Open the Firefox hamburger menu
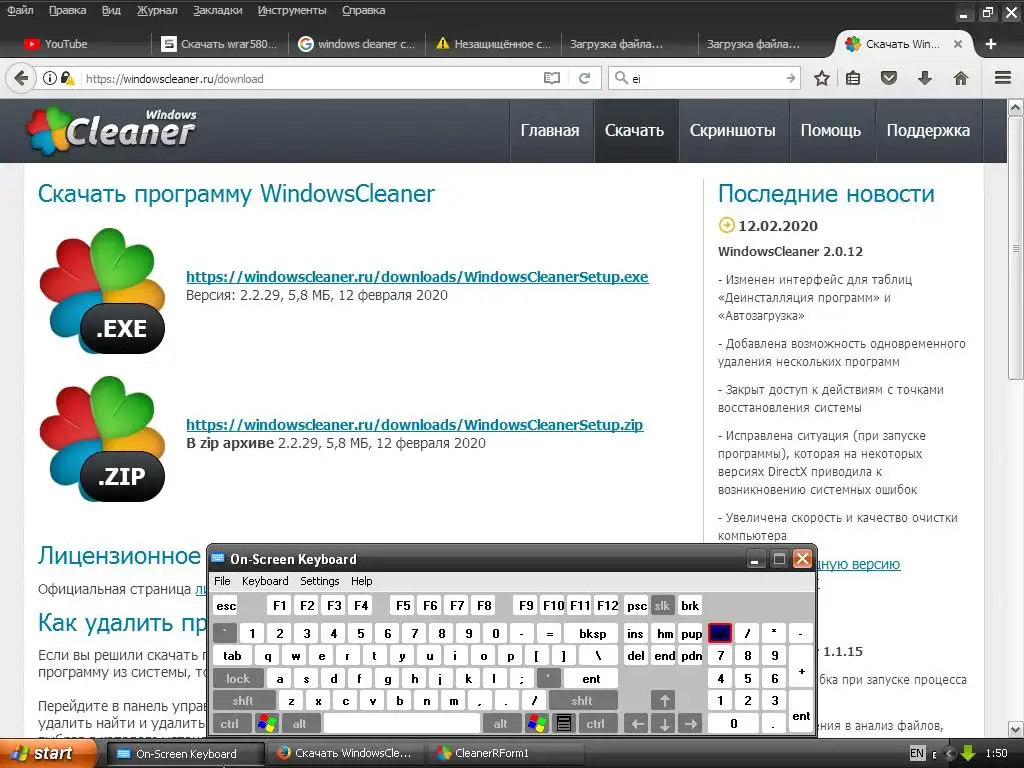The height and width of the screenshot is (768, 1024). coord(1003,78)
